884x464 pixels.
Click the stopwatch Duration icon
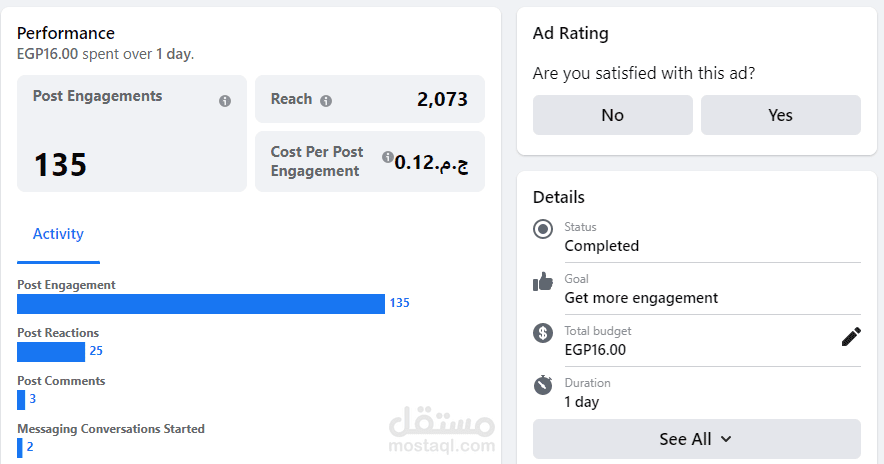coord(543,385)
